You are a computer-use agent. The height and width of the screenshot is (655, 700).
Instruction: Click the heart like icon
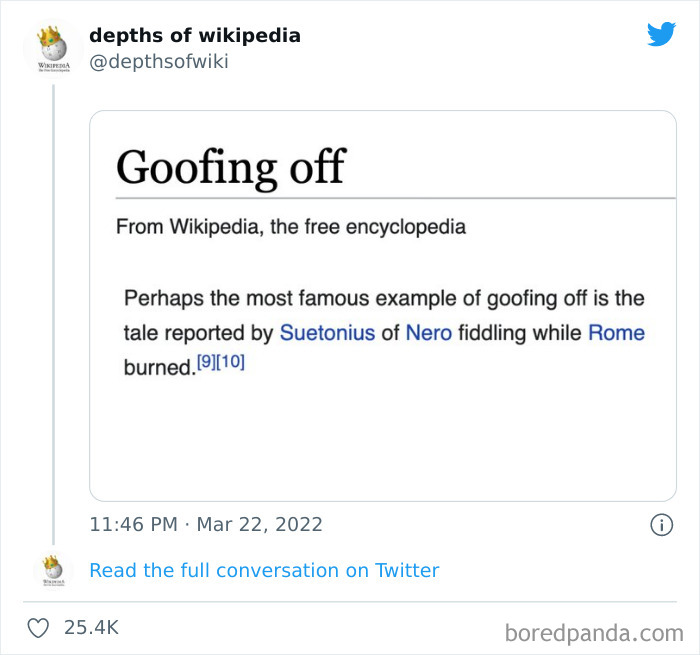click(x=39, y=628)
